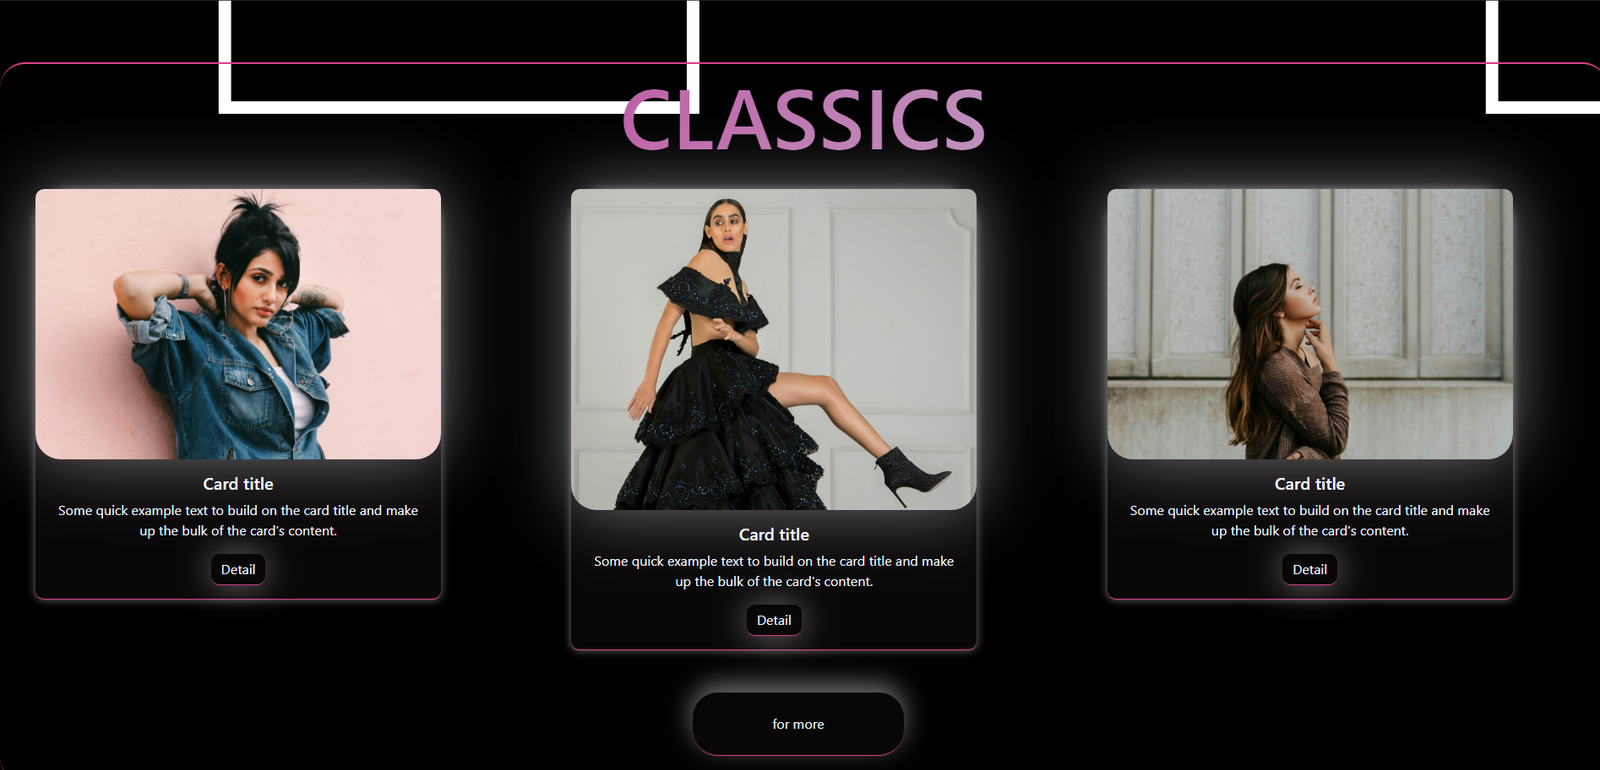Click Card title below denim jacket photo
The image size is (1600, 770).
click(x=238, y=484)
